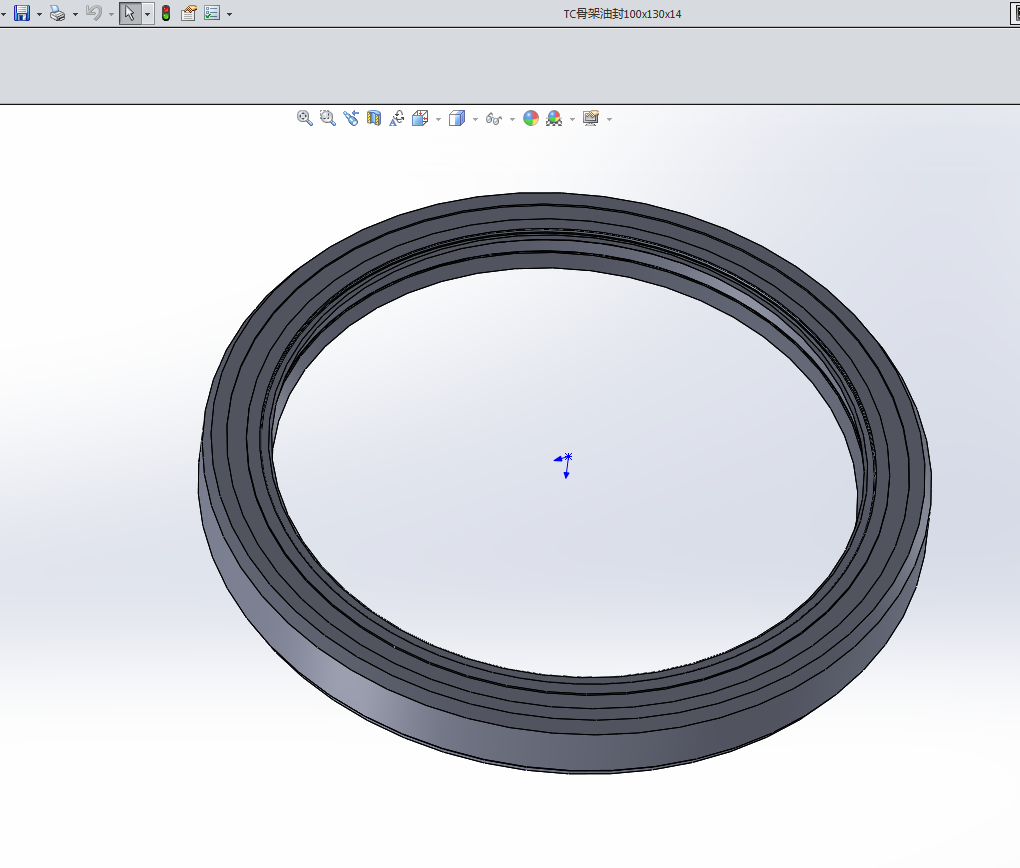1020x868 pixels.
Task: Click the Previous View icon
Action: [351, 118]
